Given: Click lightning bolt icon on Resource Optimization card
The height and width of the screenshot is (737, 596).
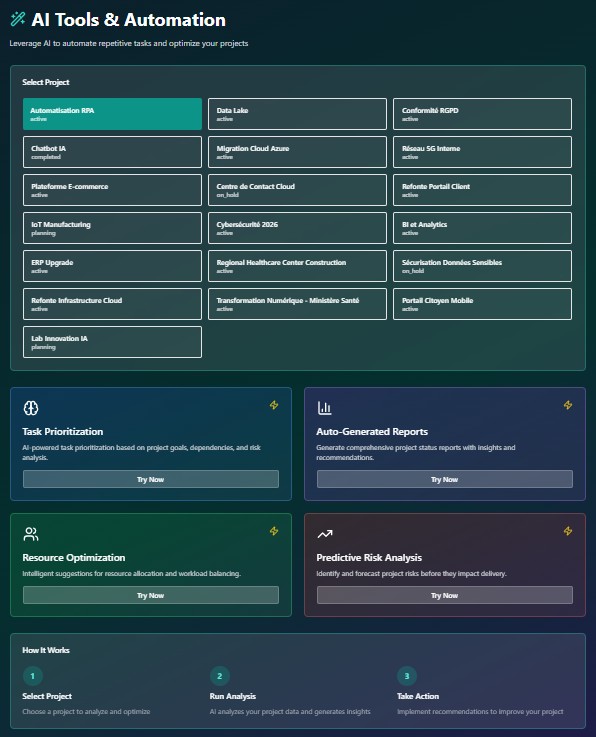Looking at the screenshot, I should 274,531.
